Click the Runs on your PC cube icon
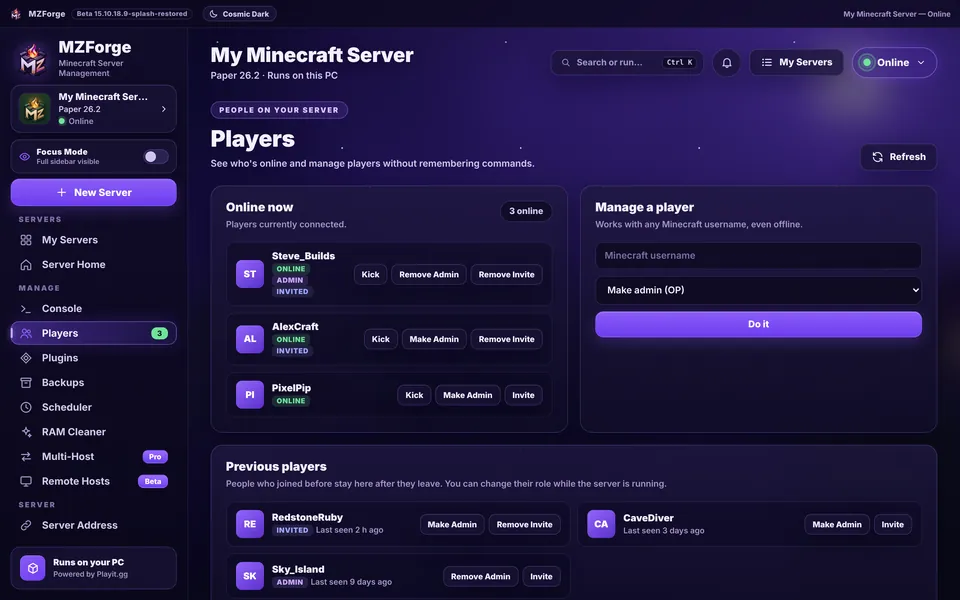The image size is (960, 600). [32, 568]
